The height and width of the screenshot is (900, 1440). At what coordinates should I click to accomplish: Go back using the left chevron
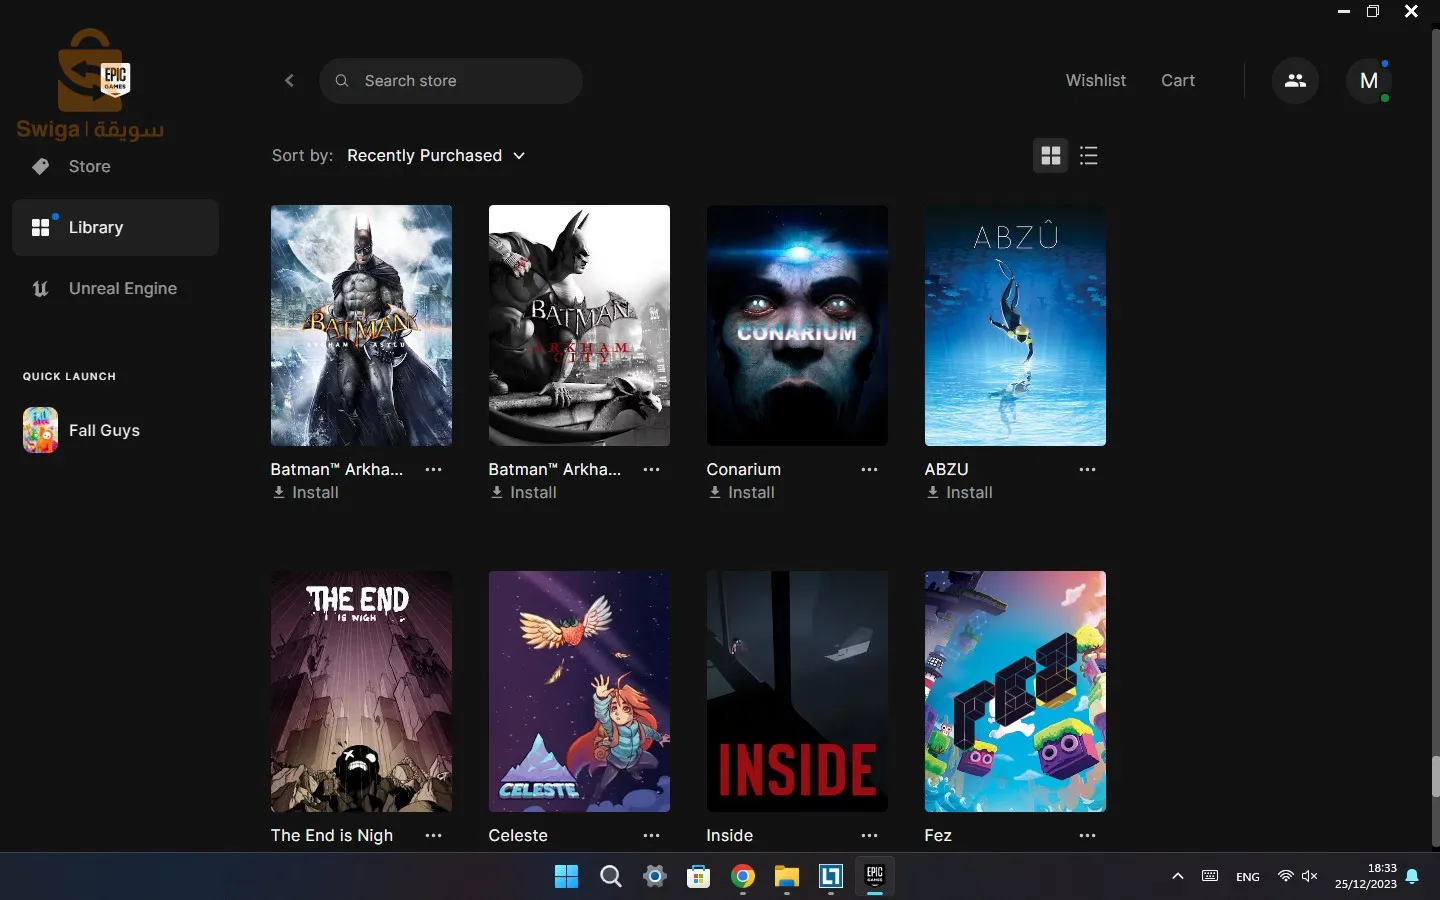pyautogui.click(x=289, y=81)
